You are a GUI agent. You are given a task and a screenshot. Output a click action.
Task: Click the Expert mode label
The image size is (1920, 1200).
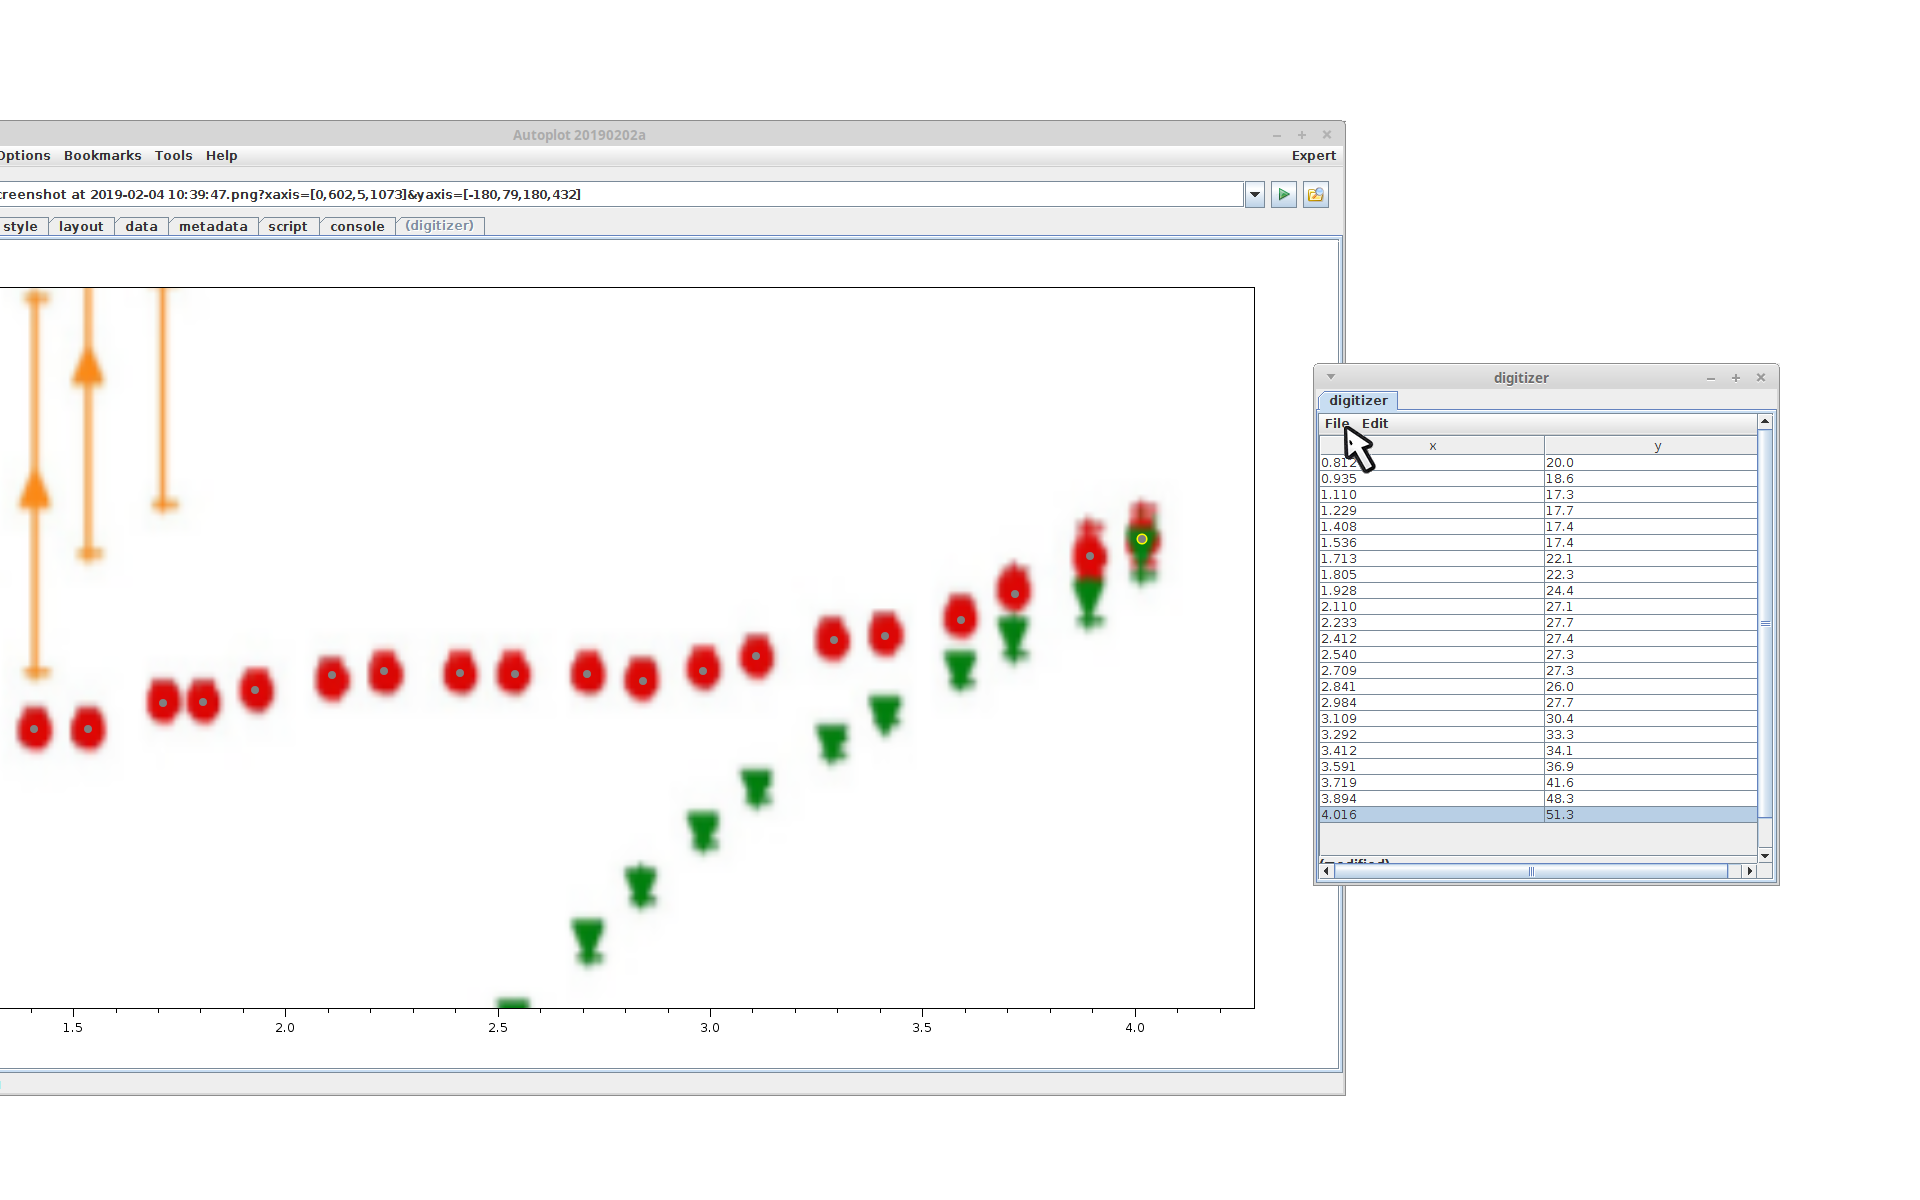(1313, 156)
